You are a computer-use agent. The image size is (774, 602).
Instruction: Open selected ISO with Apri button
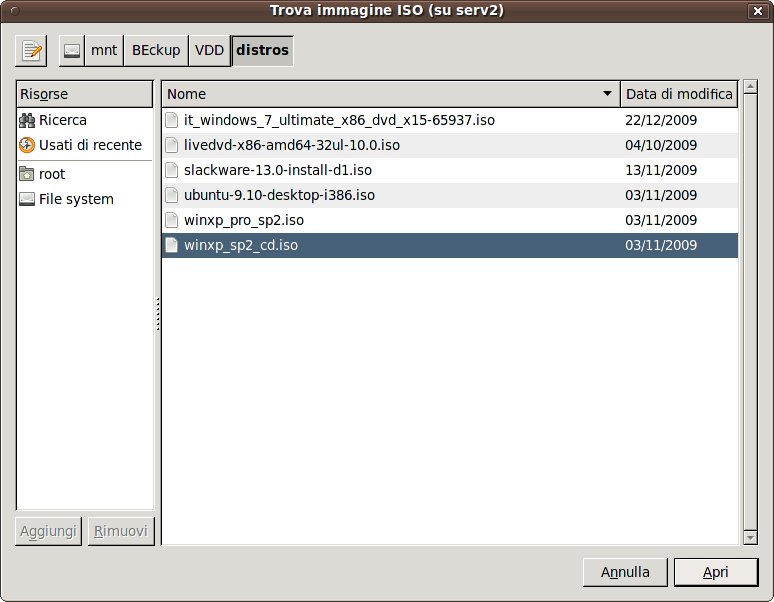pyautogui.click(x=716, y=572)
